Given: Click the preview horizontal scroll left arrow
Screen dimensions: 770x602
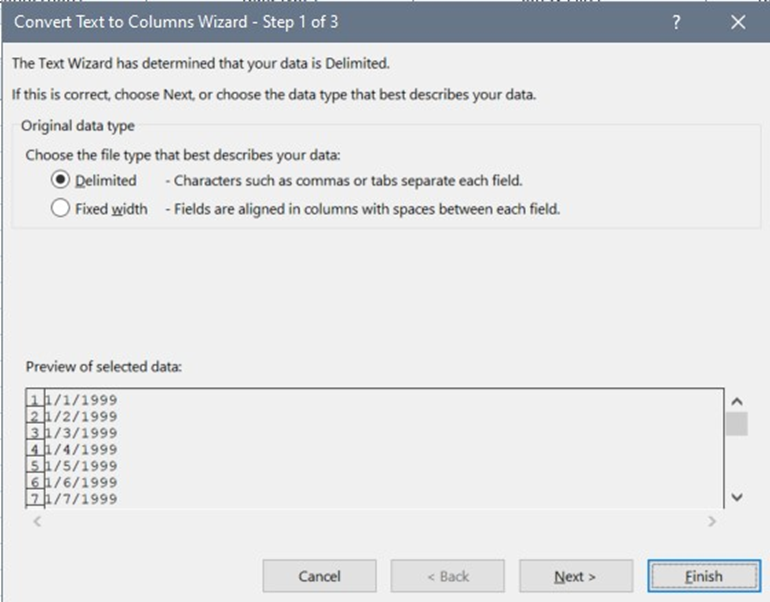Looking at the screenshot, I should coord(37,521).
